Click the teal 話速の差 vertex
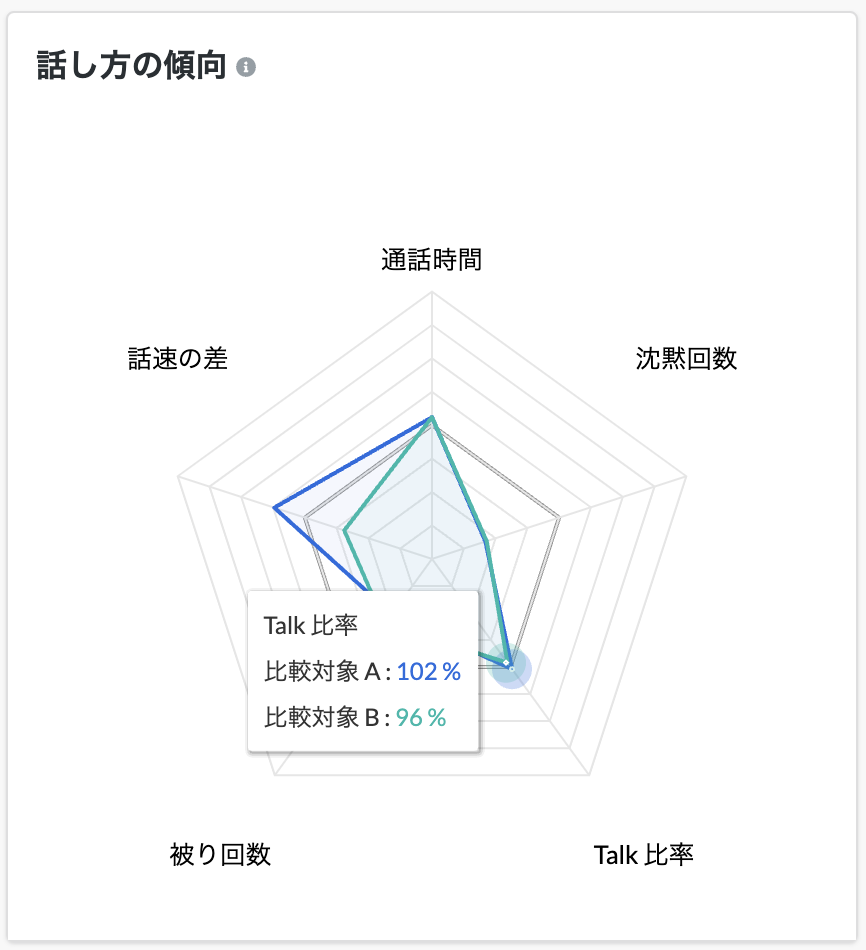The height and width of the screenshot is (950, 866). tap(345, 530)
